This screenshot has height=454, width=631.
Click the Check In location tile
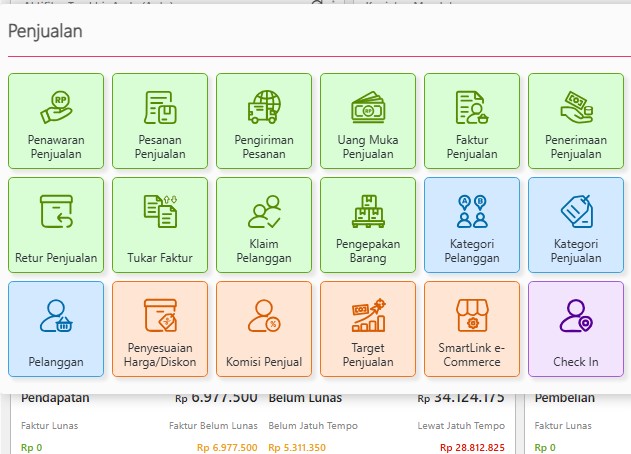[x=576, y=329]
